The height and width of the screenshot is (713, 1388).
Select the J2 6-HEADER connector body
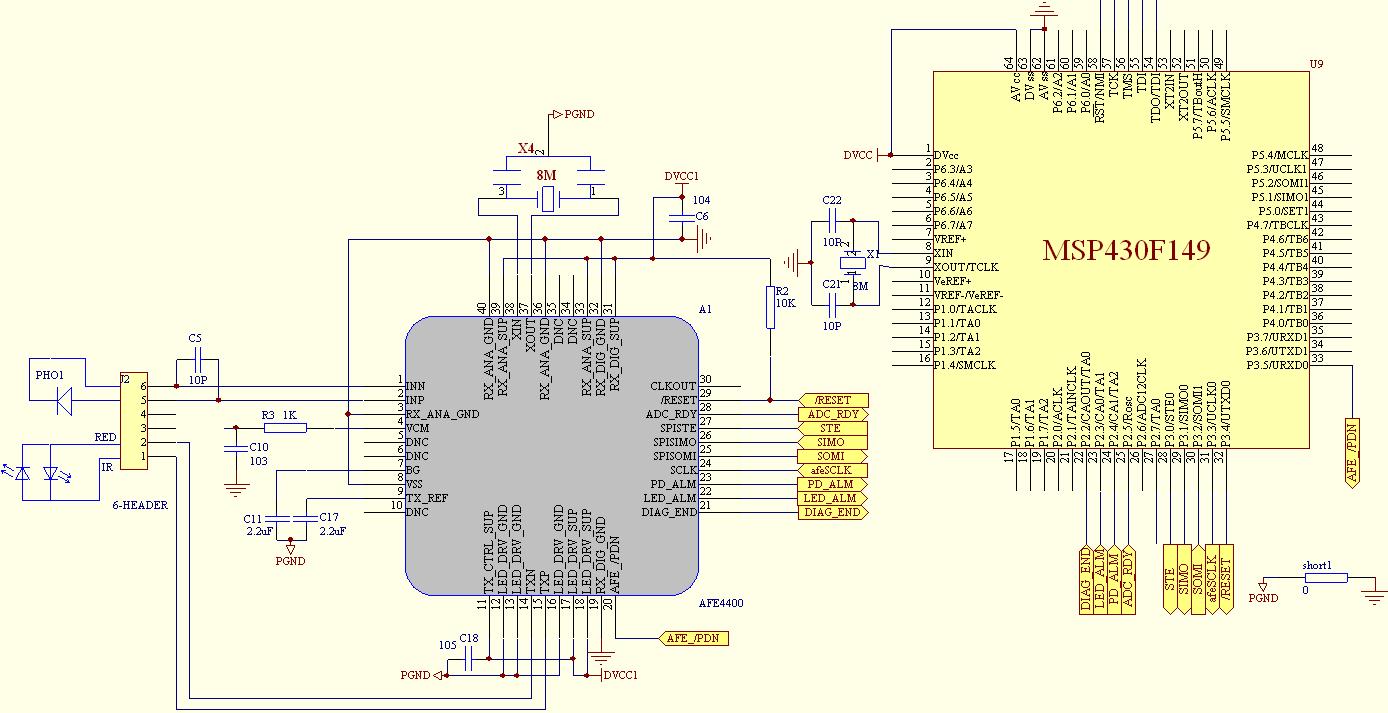coord(134,421)
